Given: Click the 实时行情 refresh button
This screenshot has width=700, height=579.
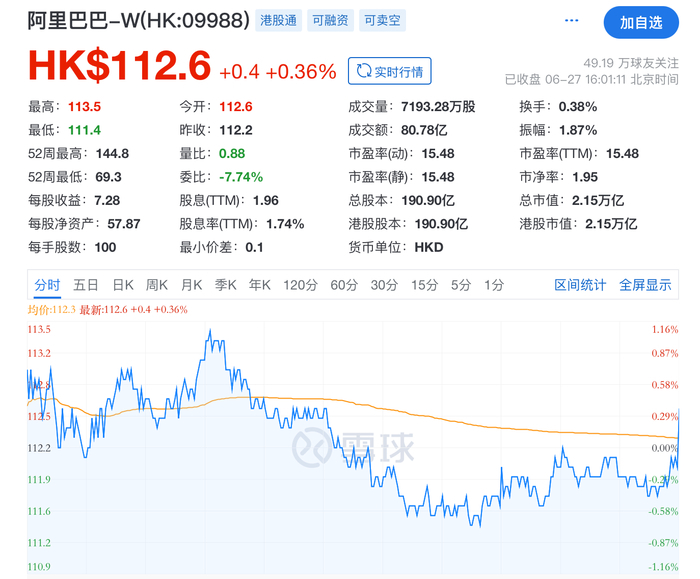Looking at the screenshot, I should pyautogui.click(x=390, y=71).
